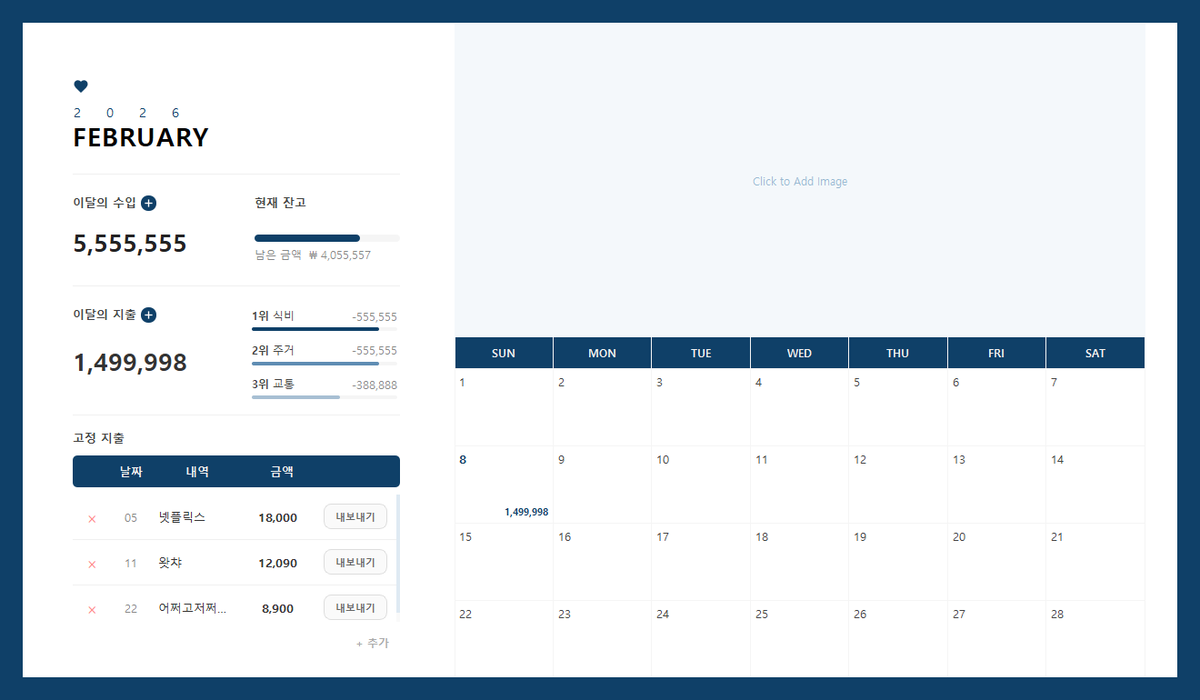The image size is (1200, 700).
Task: Open calendar day 1
Action: tap(504, 407)
